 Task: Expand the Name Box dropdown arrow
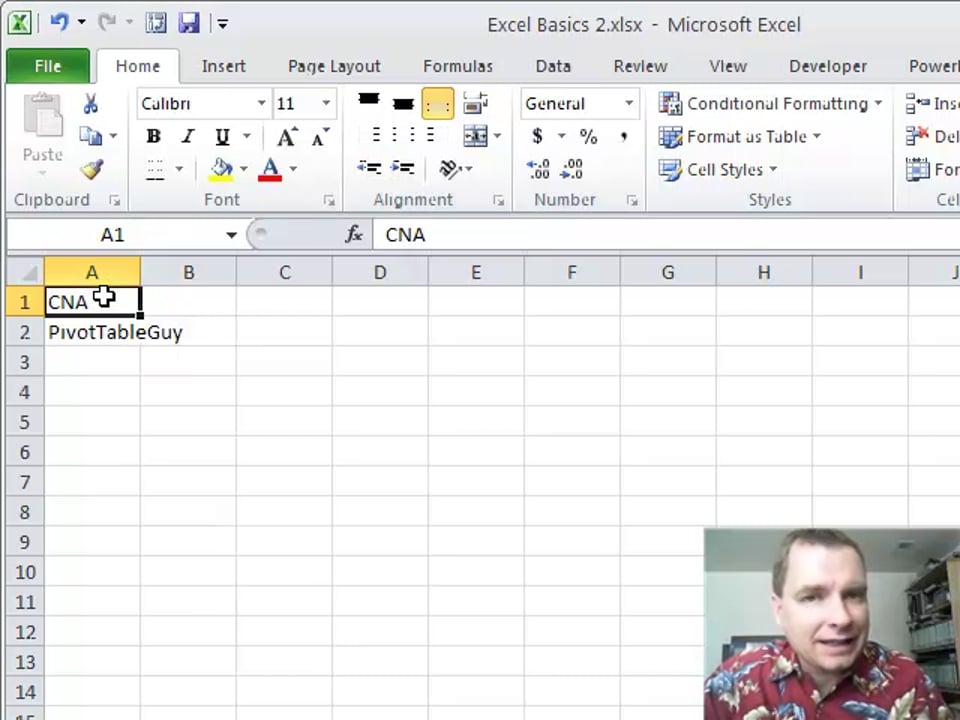tap(231, 235)
